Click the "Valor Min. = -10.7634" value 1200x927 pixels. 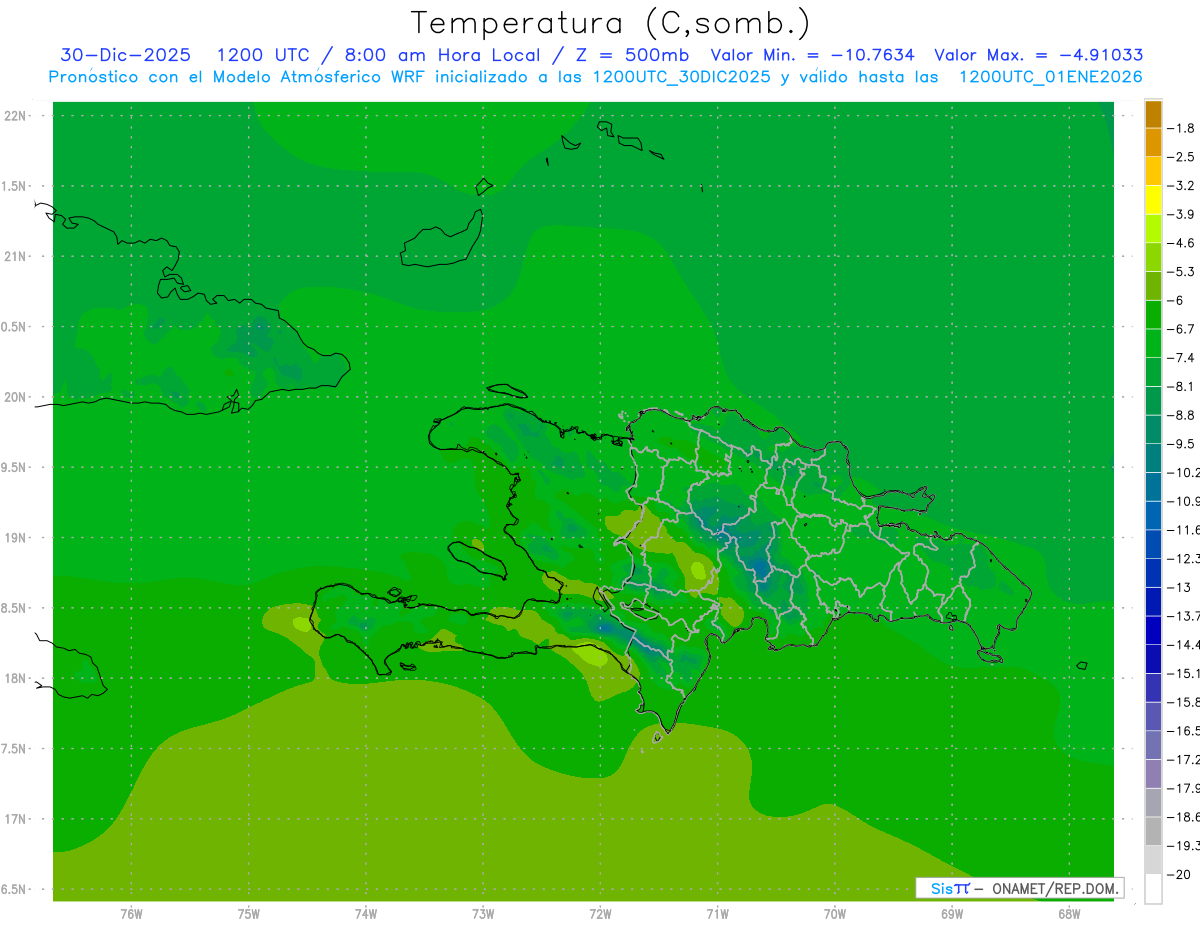[812, 55]
